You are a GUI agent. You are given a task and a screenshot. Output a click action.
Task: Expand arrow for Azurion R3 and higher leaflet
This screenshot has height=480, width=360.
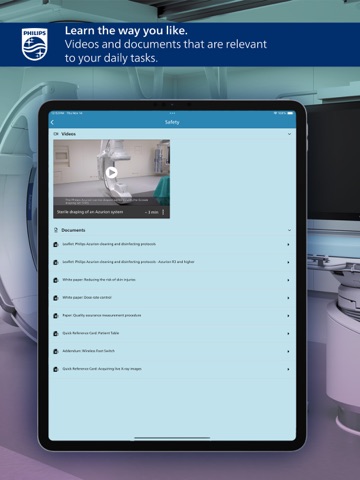pos(288,262)
